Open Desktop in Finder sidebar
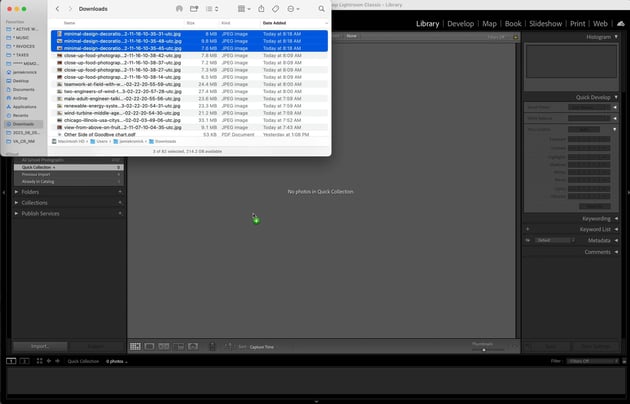Screen dimensions: 630x404 23,81
